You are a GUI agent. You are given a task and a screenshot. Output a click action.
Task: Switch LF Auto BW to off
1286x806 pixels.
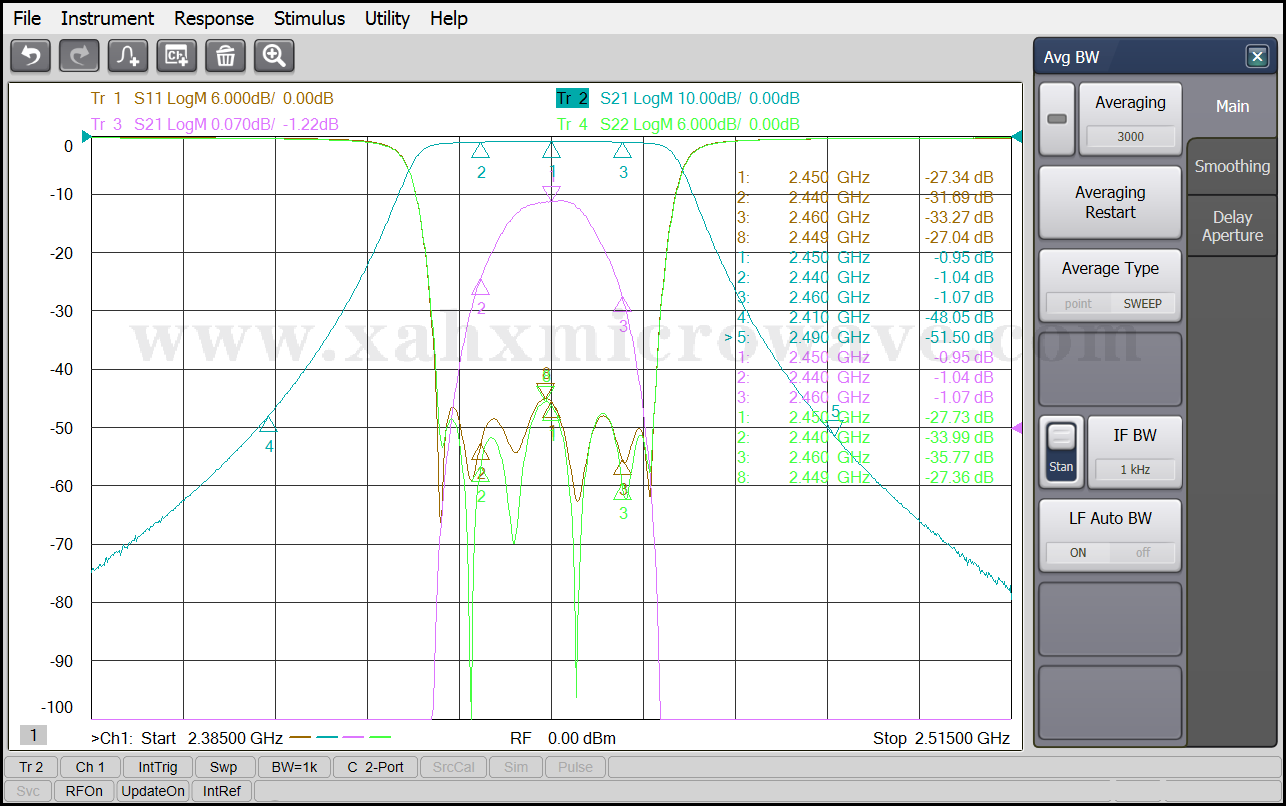pos(1142,552)
